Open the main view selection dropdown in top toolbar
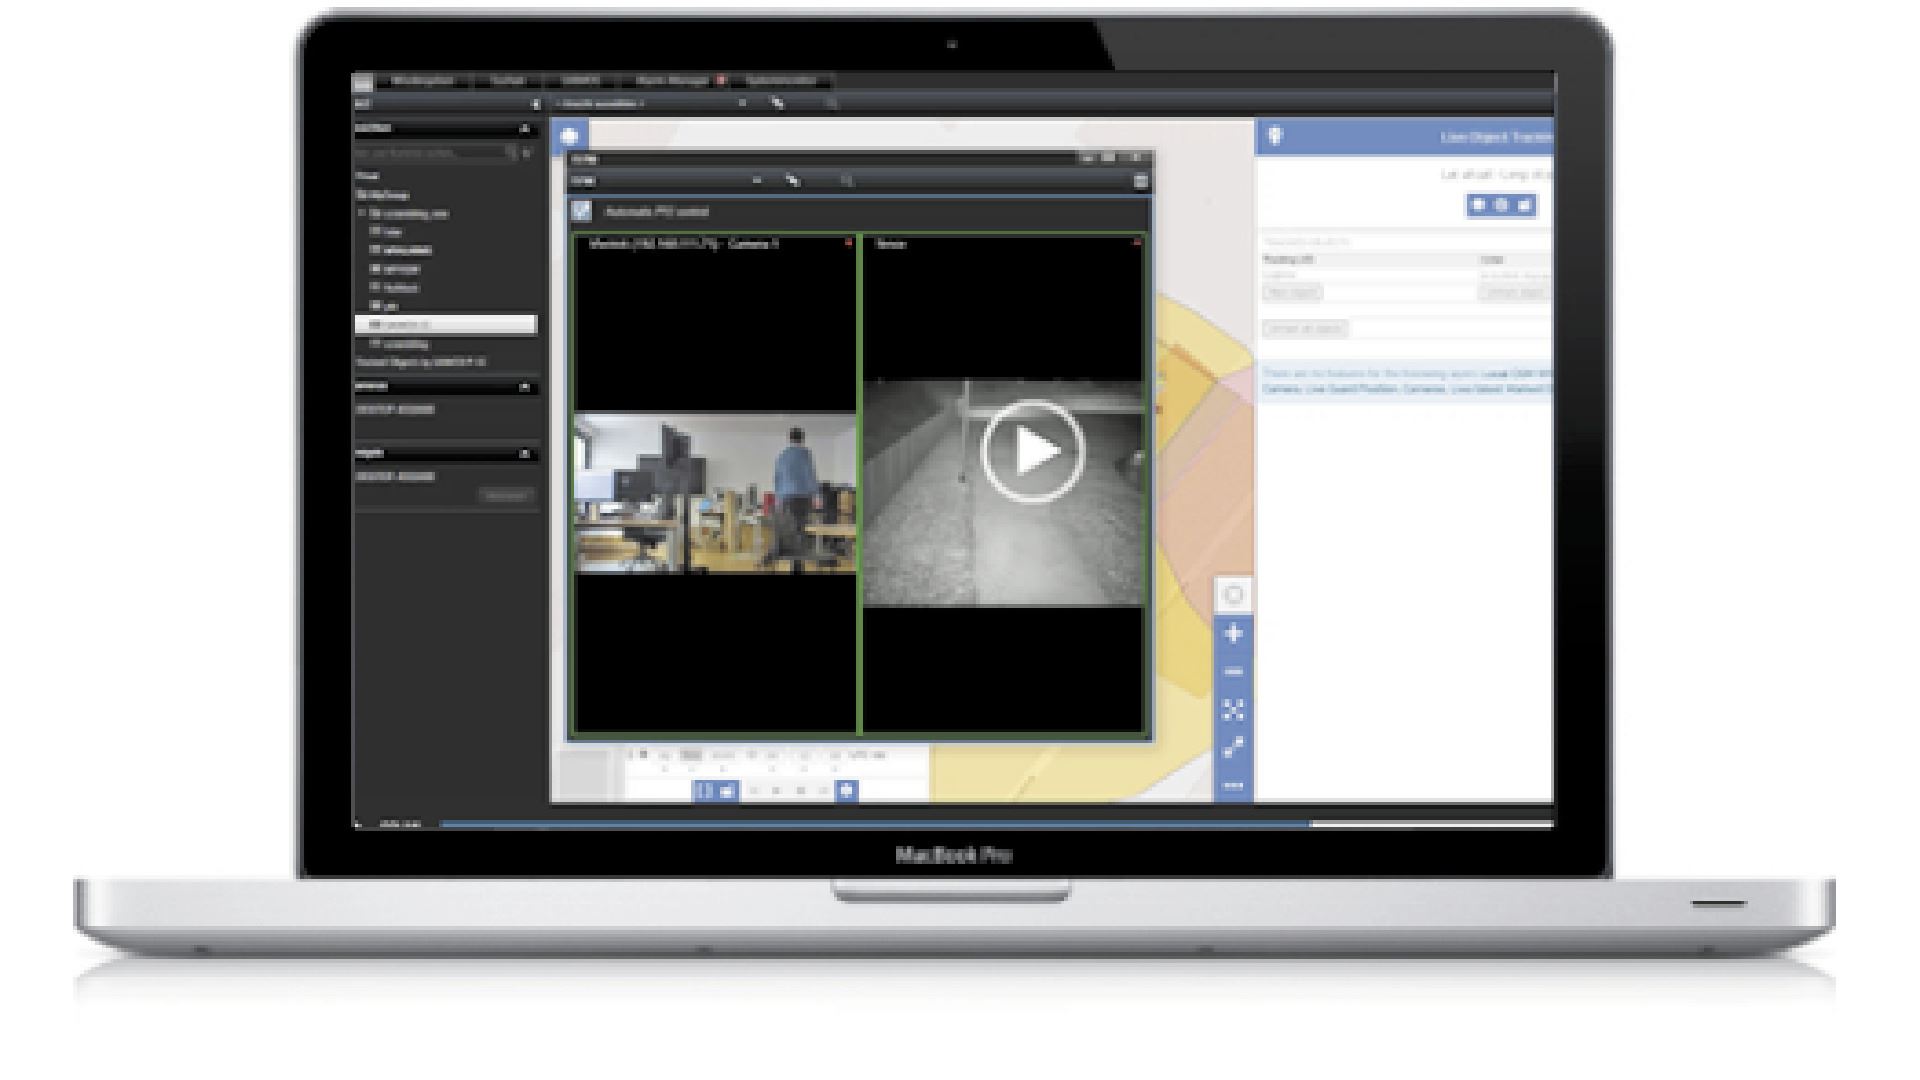Viewport: 1920px width, 1080px height. pos(742,103)
